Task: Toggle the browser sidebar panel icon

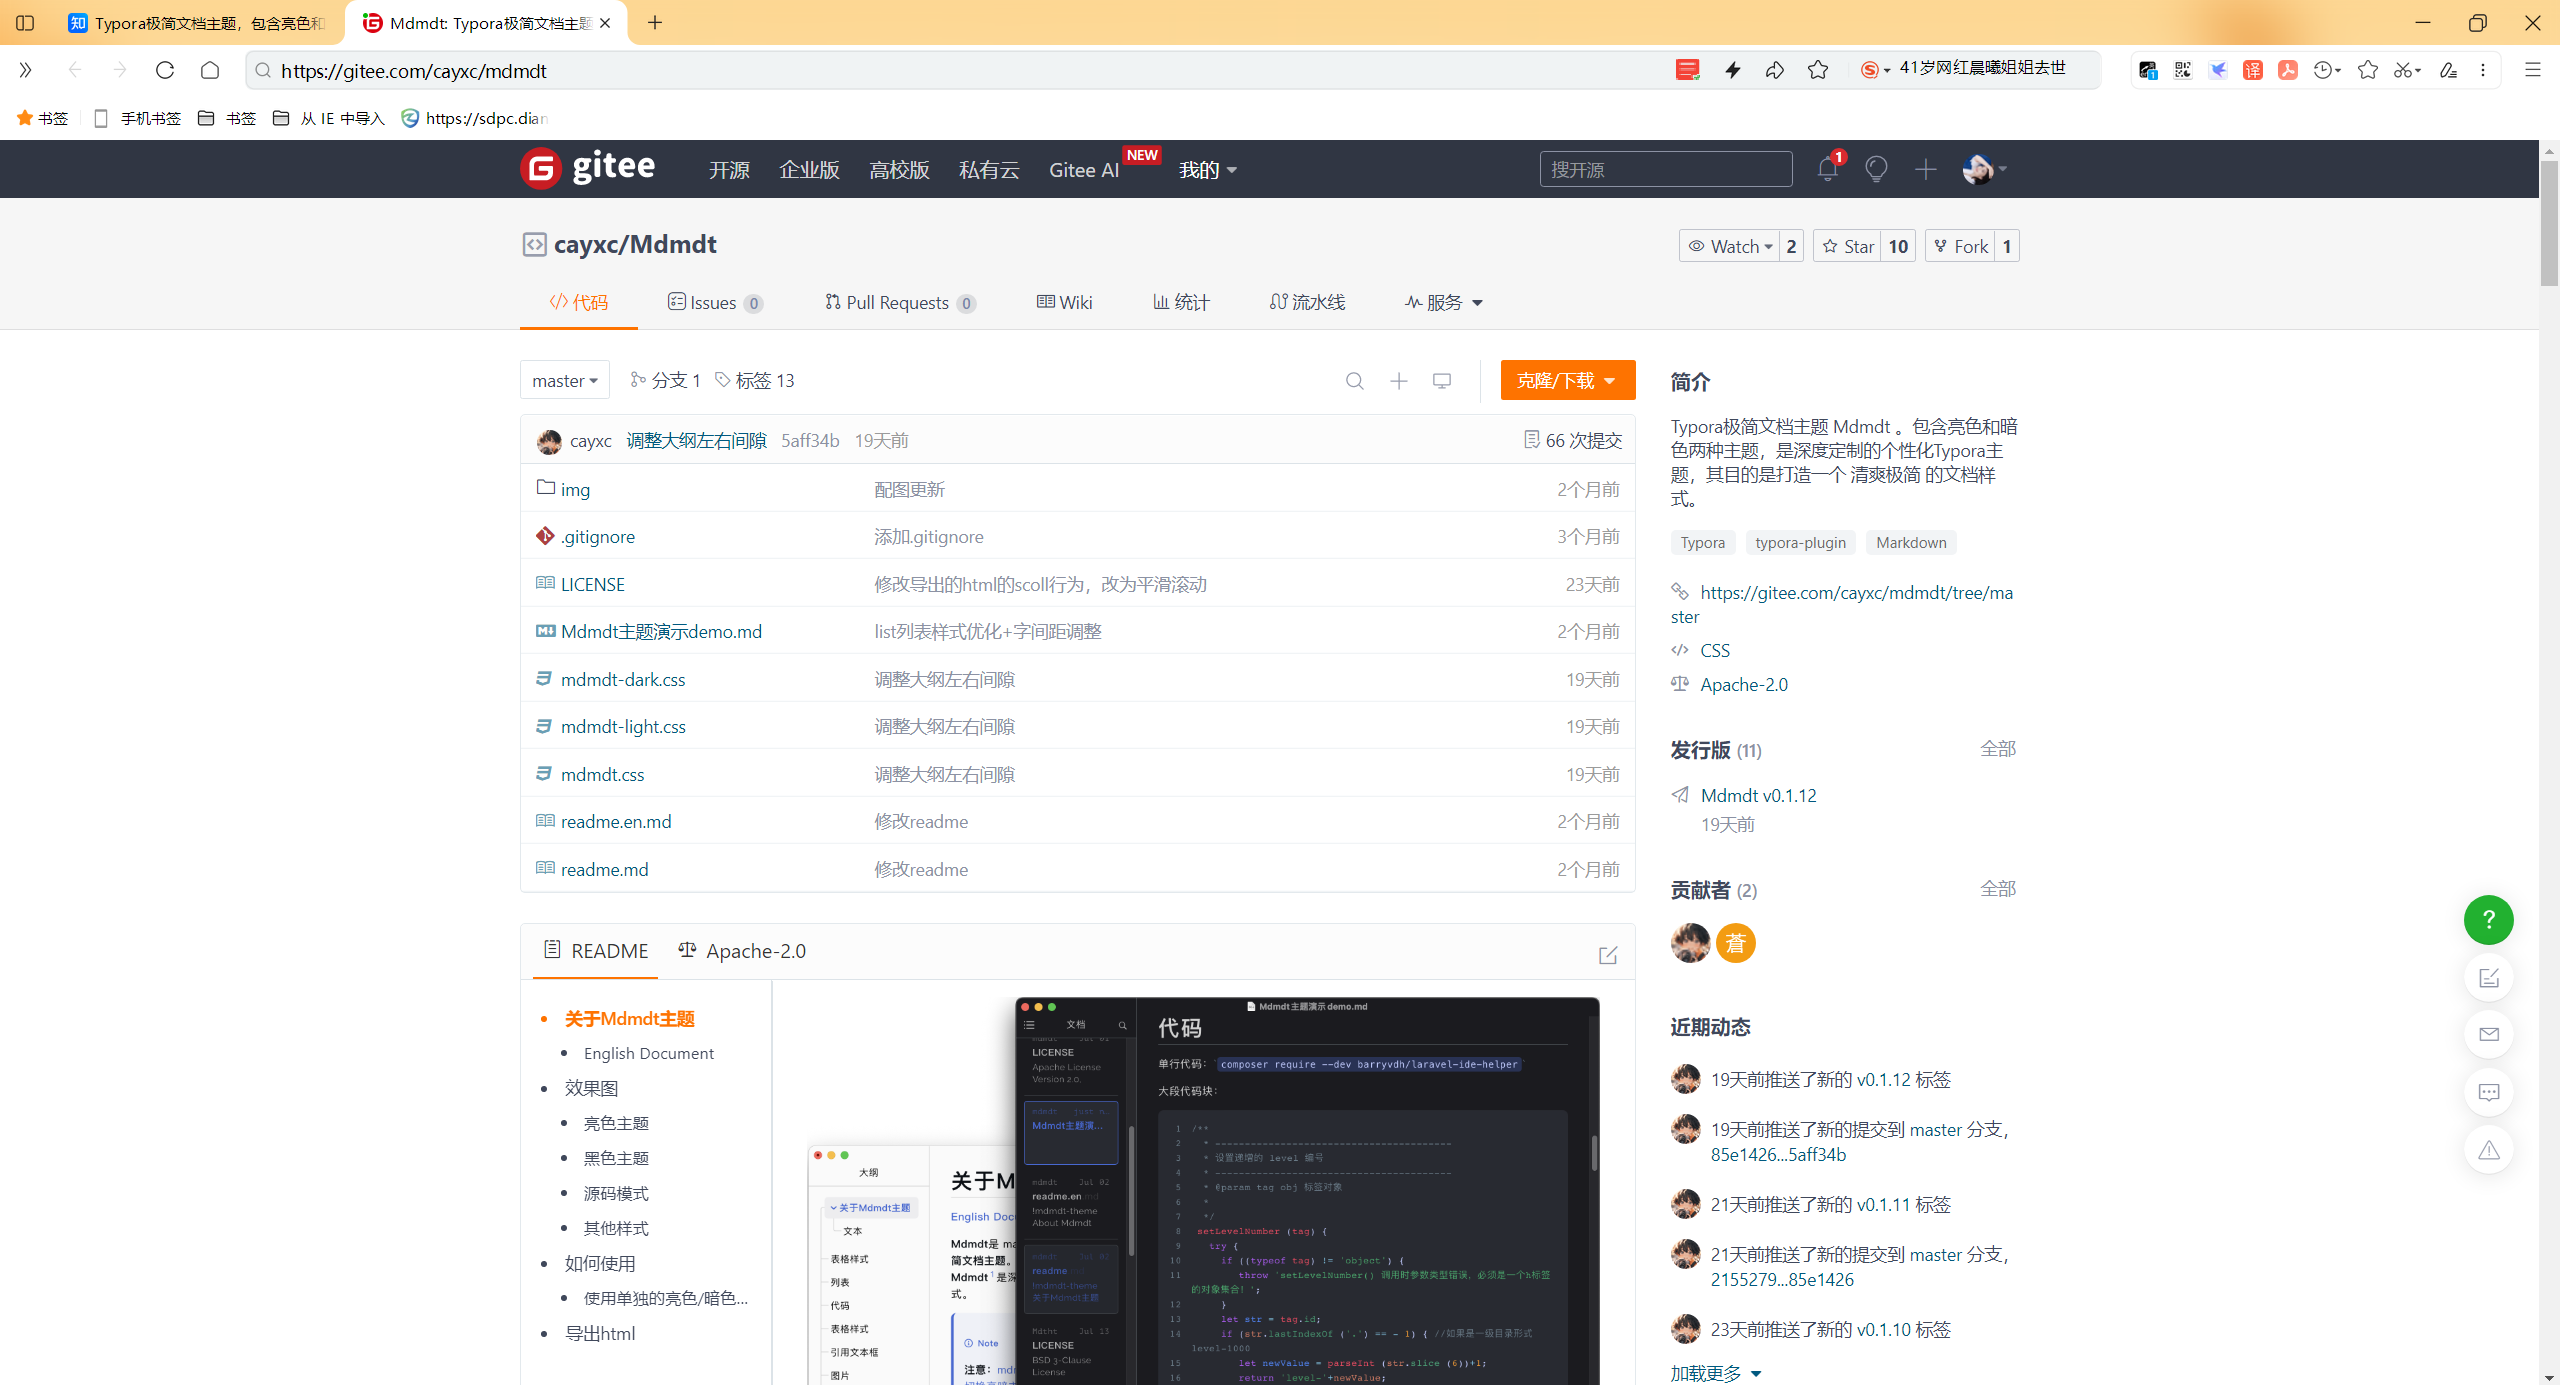Action: [25, 22]
